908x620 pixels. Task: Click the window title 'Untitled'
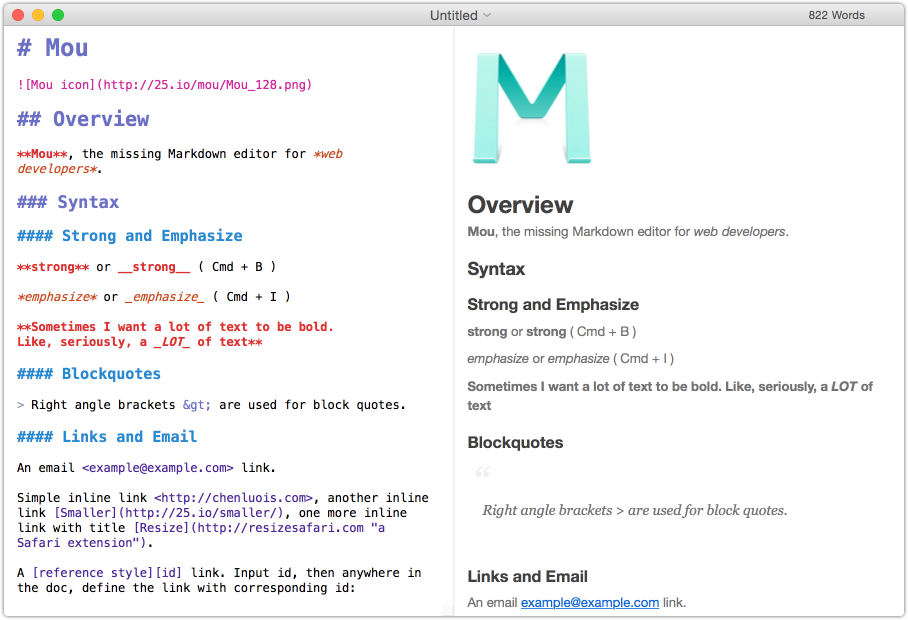click(453, 15)
